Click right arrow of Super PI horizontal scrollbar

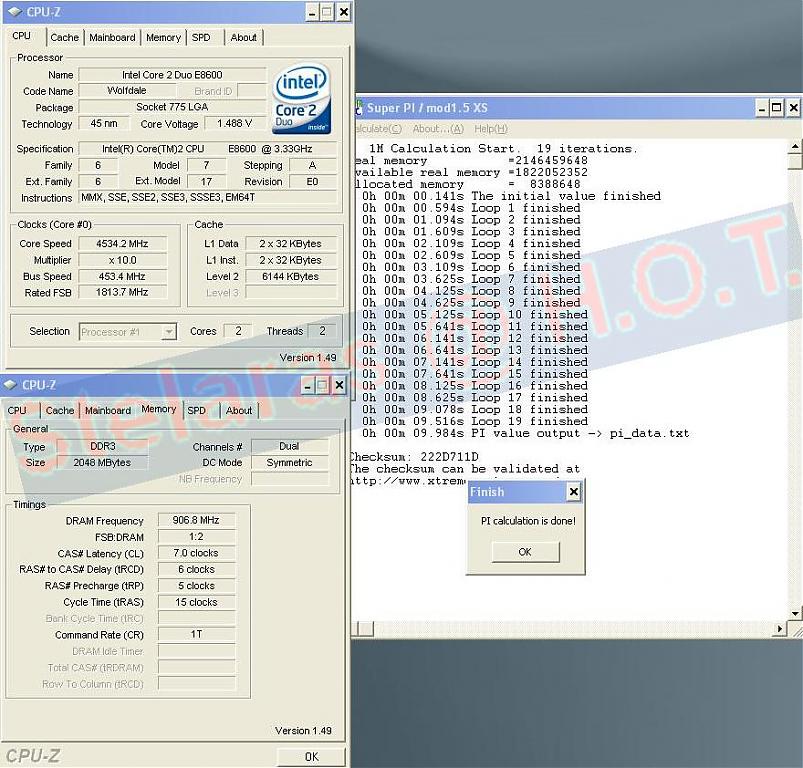point(780,629)
